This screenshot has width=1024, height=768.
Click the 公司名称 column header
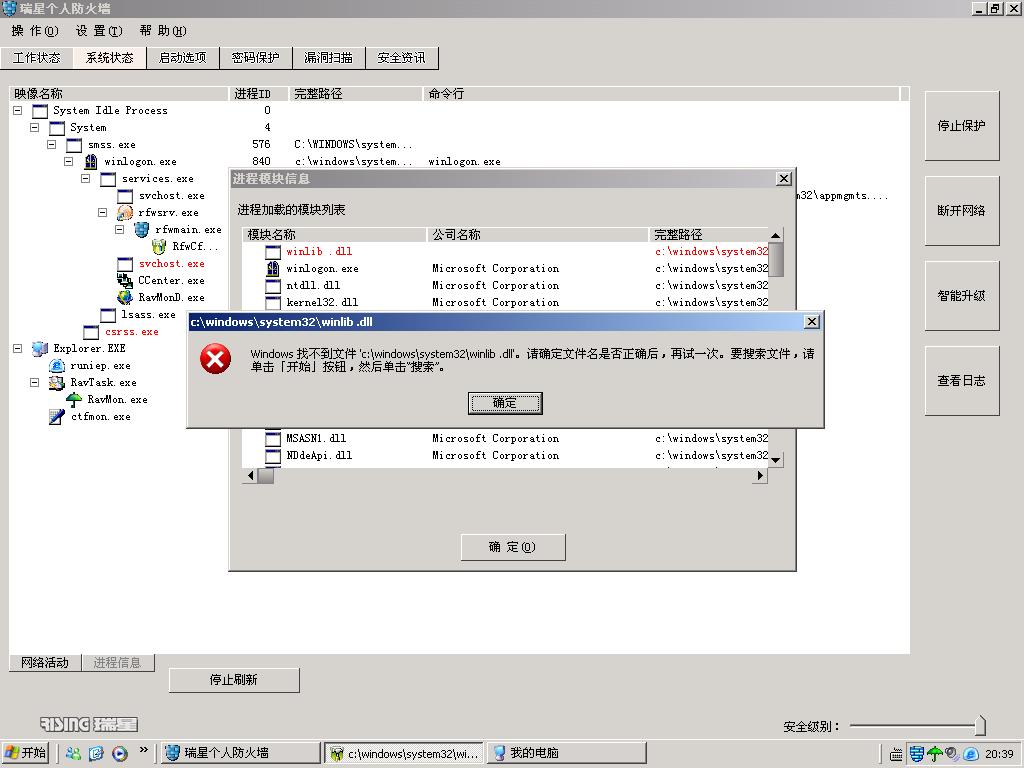click(537, 234)
